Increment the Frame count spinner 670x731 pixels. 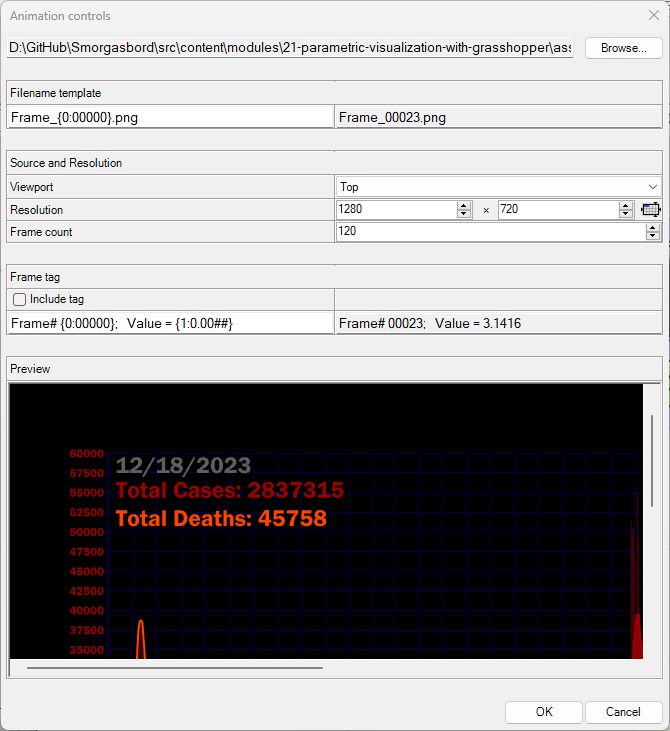point(653,228)
